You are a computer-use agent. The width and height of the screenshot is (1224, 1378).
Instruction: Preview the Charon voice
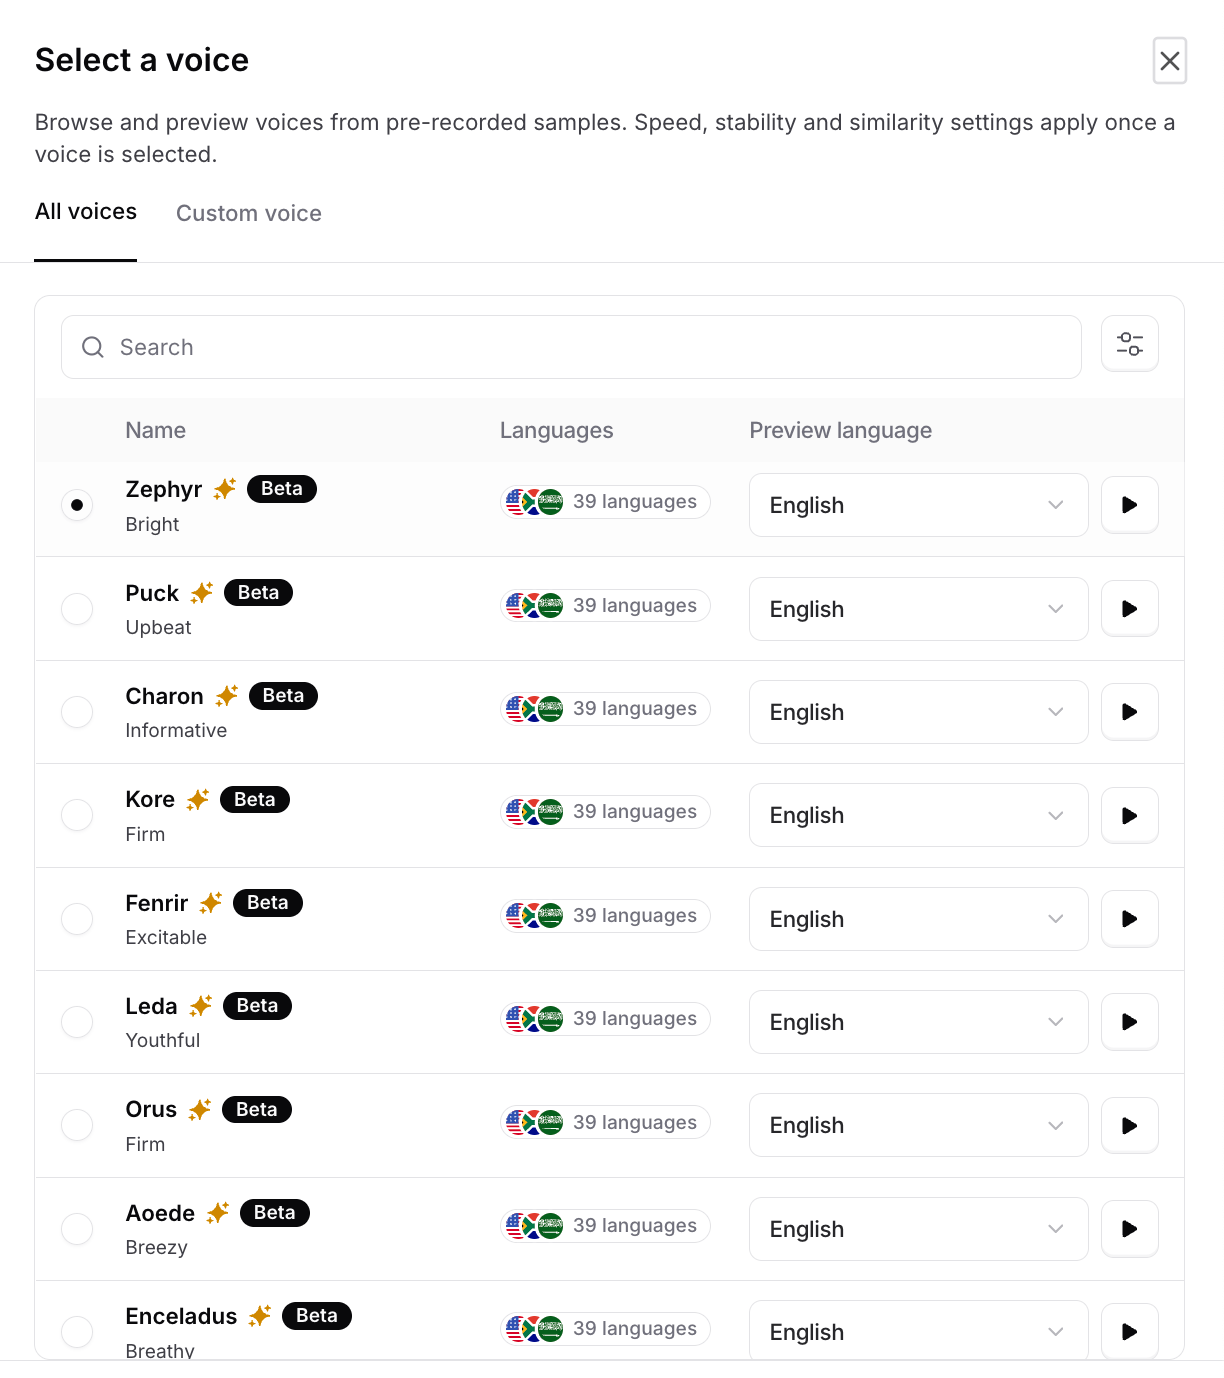1130,712
